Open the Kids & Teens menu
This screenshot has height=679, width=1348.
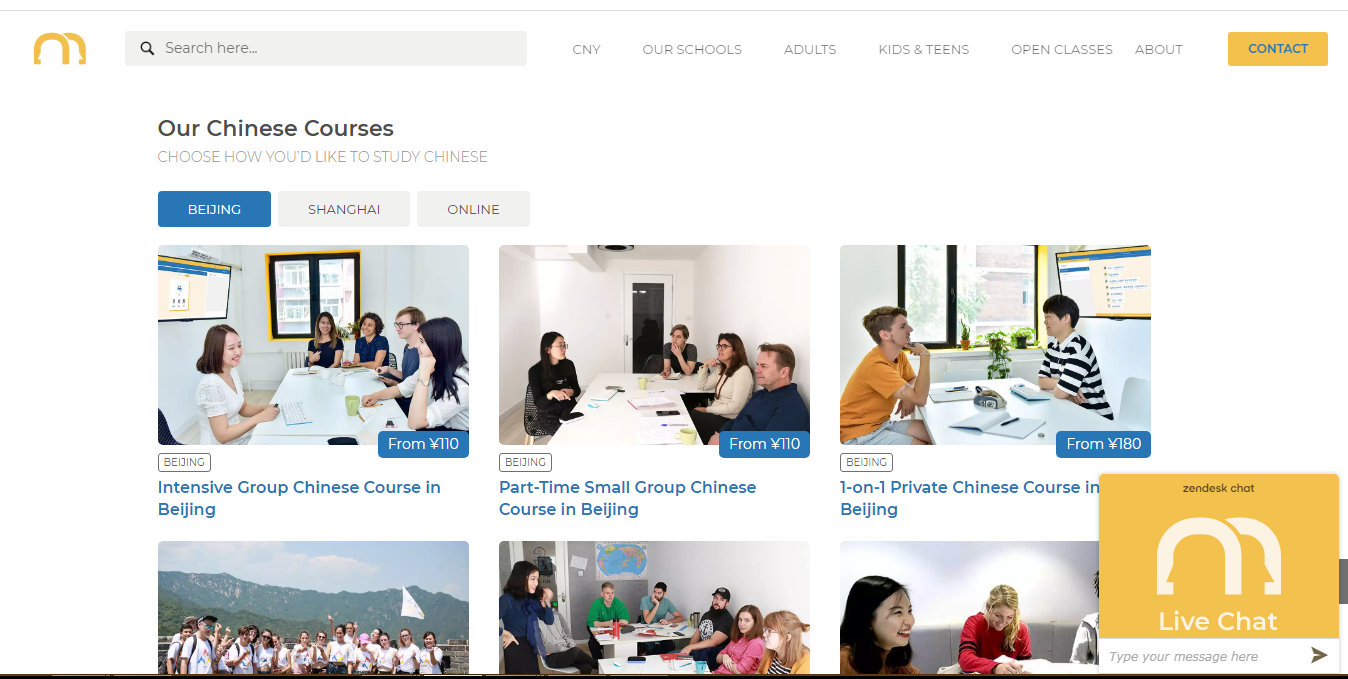pyautogui.click(x=924, y=49)
